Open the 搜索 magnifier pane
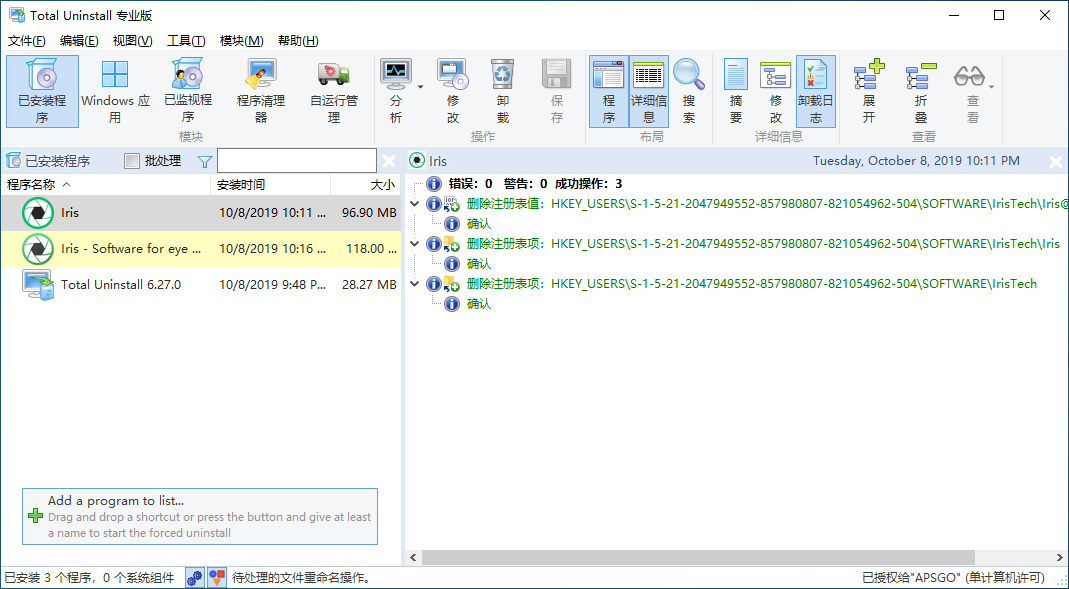This screenshot has height=589, width=1069. coord(689,92)
